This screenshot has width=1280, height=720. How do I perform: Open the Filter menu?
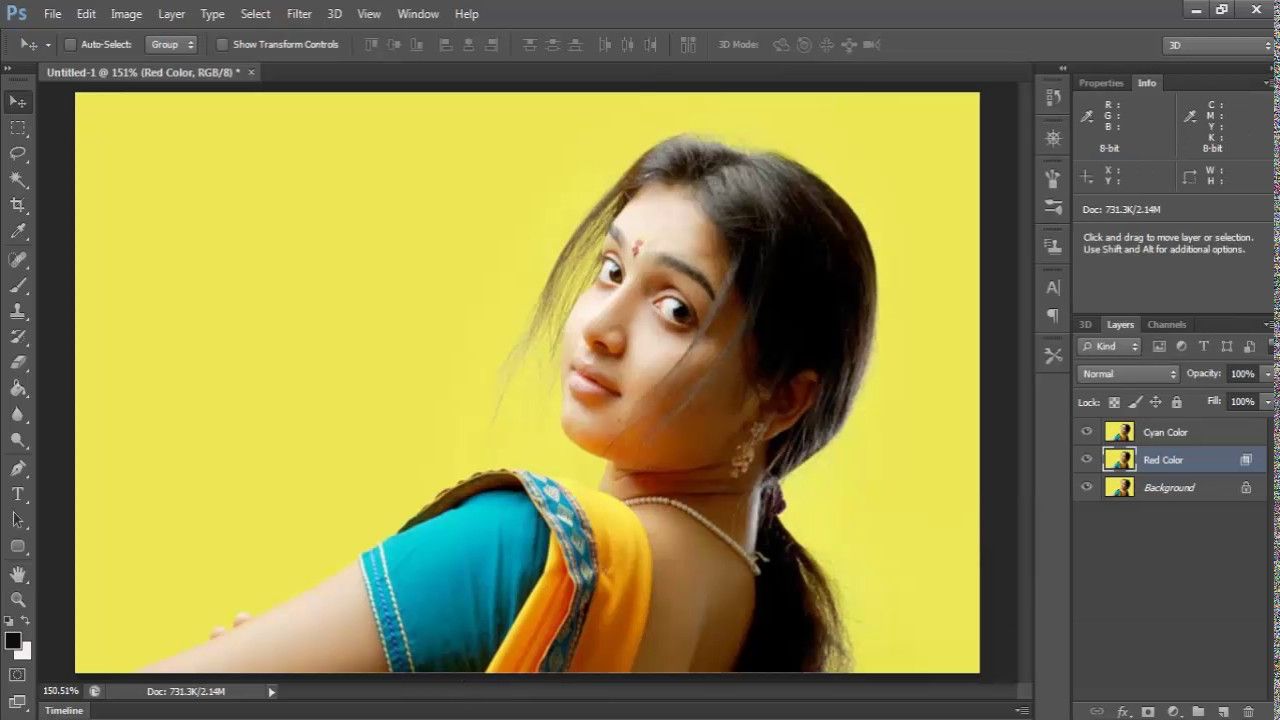[x=299, y=14]
